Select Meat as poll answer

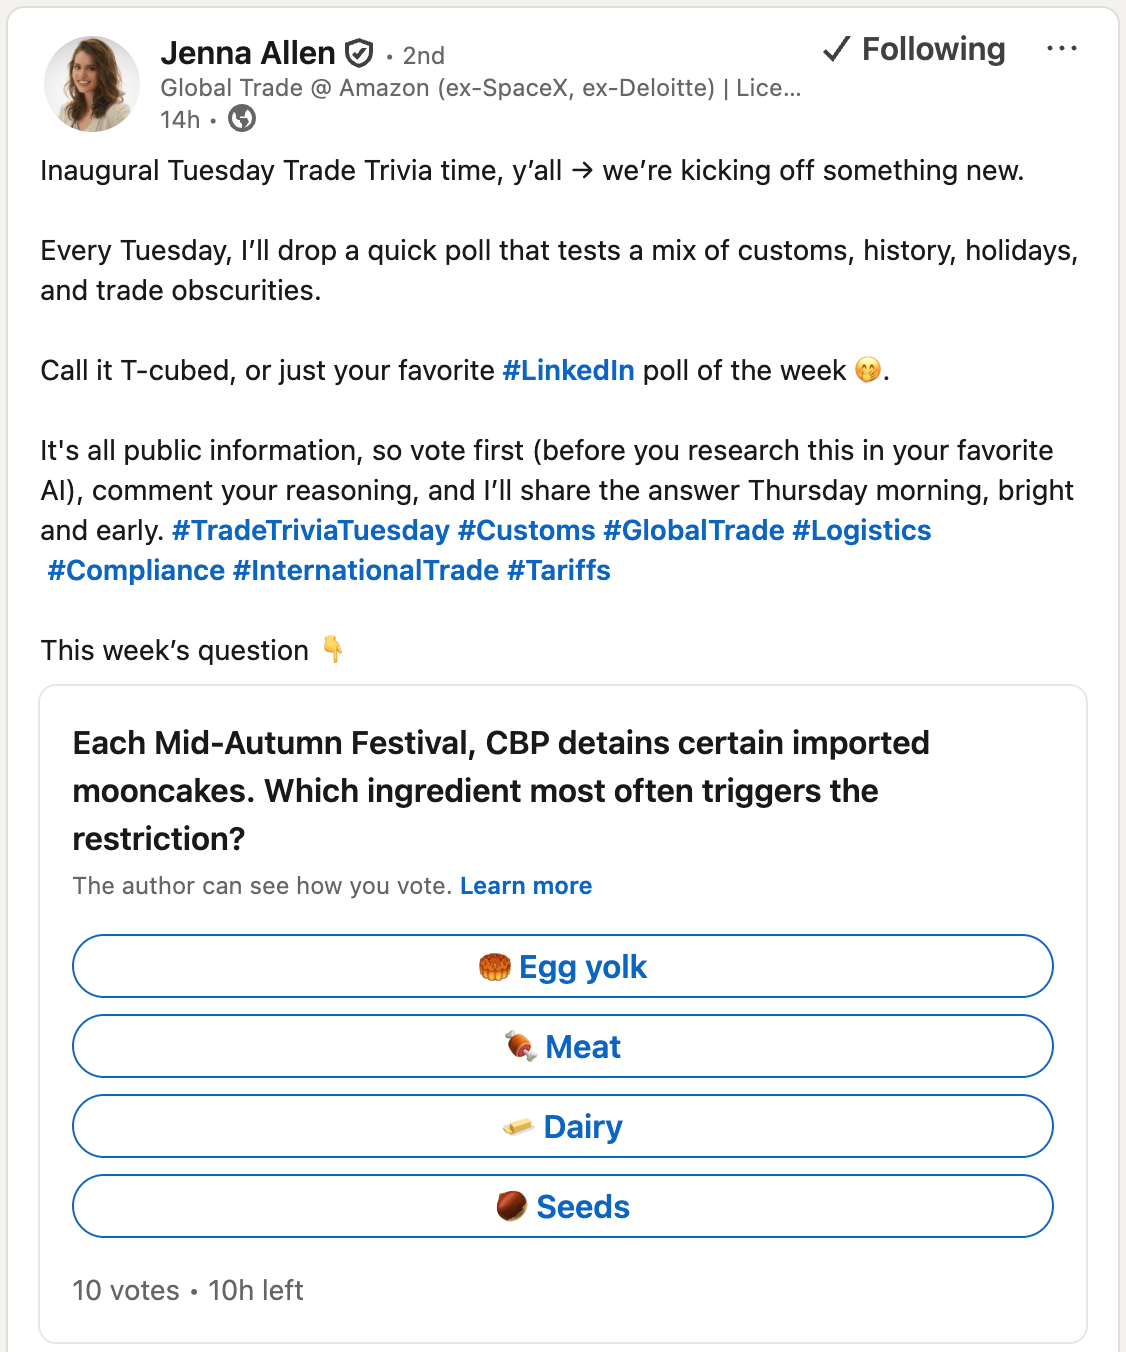click(x=563, y=1047)
